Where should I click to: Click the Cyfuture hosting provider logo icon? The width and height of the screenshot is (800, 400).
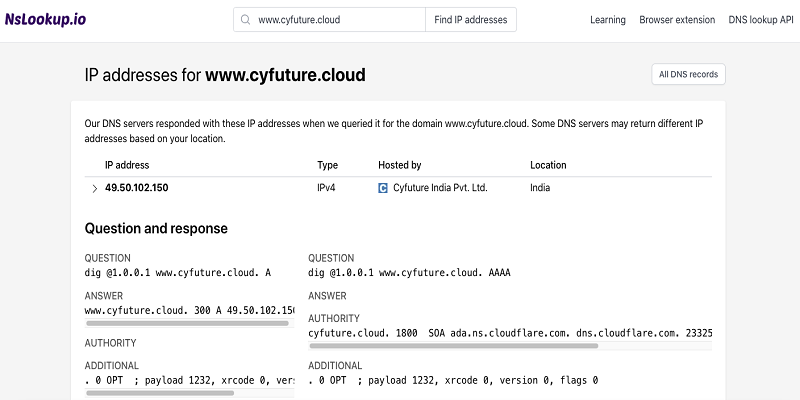tap(383, 188)
